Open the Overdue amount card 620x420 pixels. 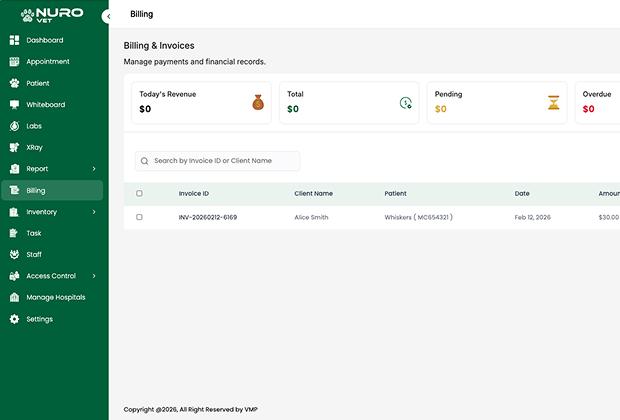pos(597,103)
